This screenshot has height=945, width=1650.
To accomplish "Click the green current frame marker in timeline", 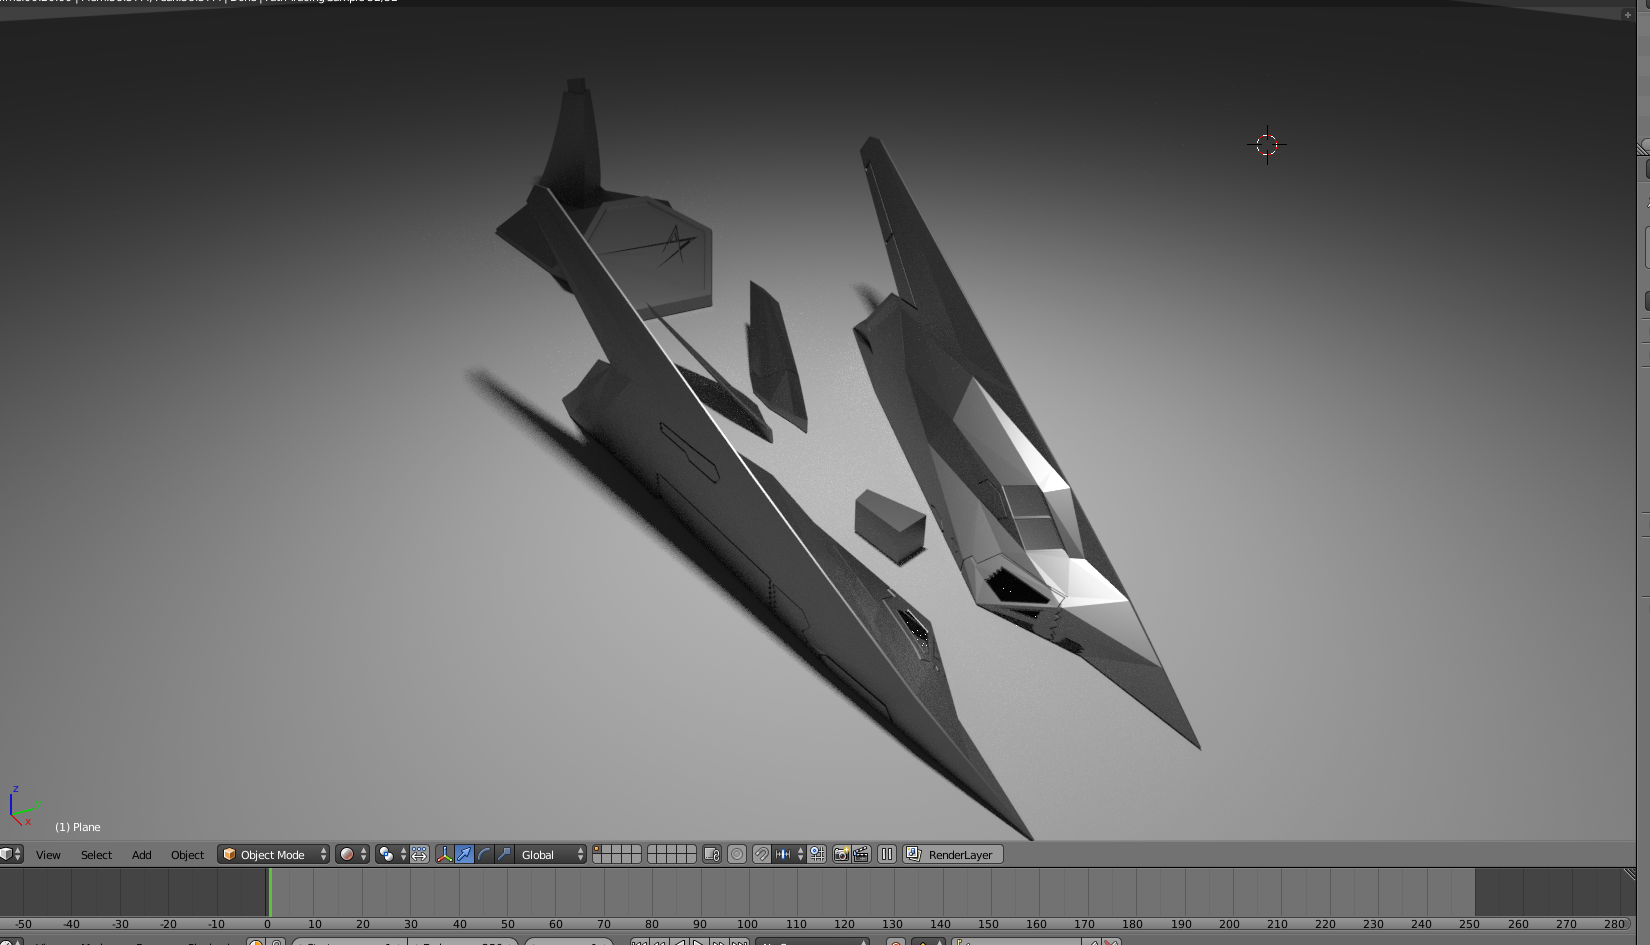I will coord(268,892).
